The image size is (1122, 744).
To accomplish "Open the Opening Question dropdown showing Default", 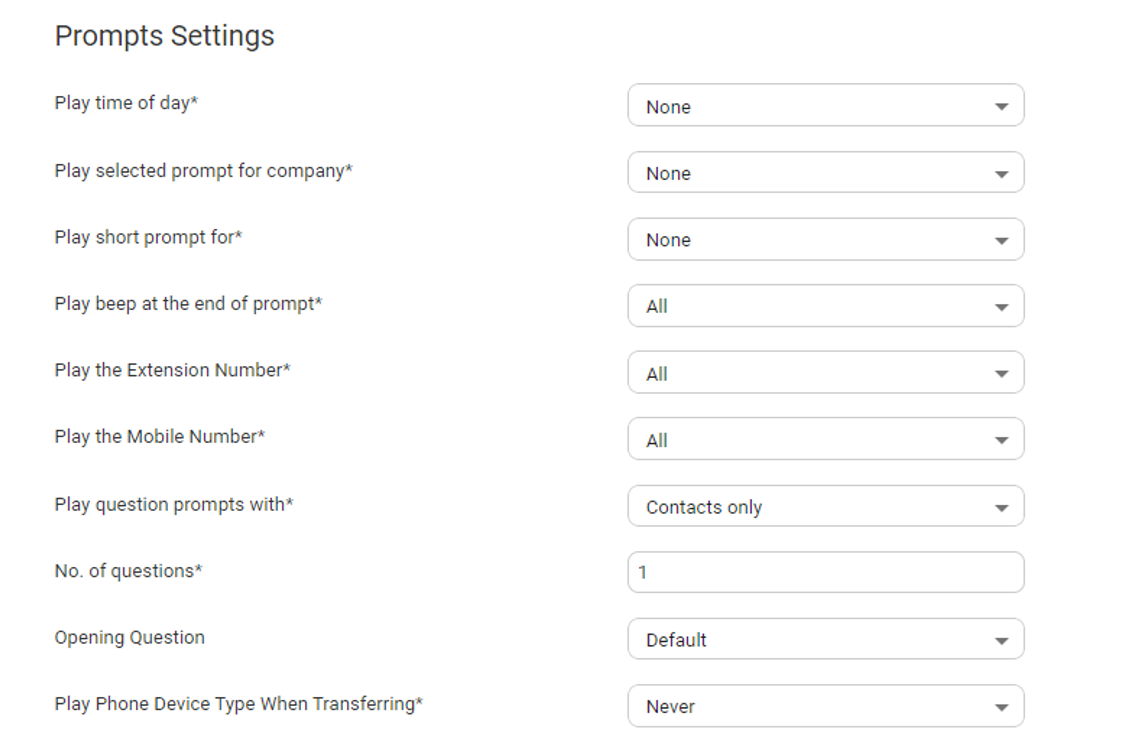I will [824, 640].
